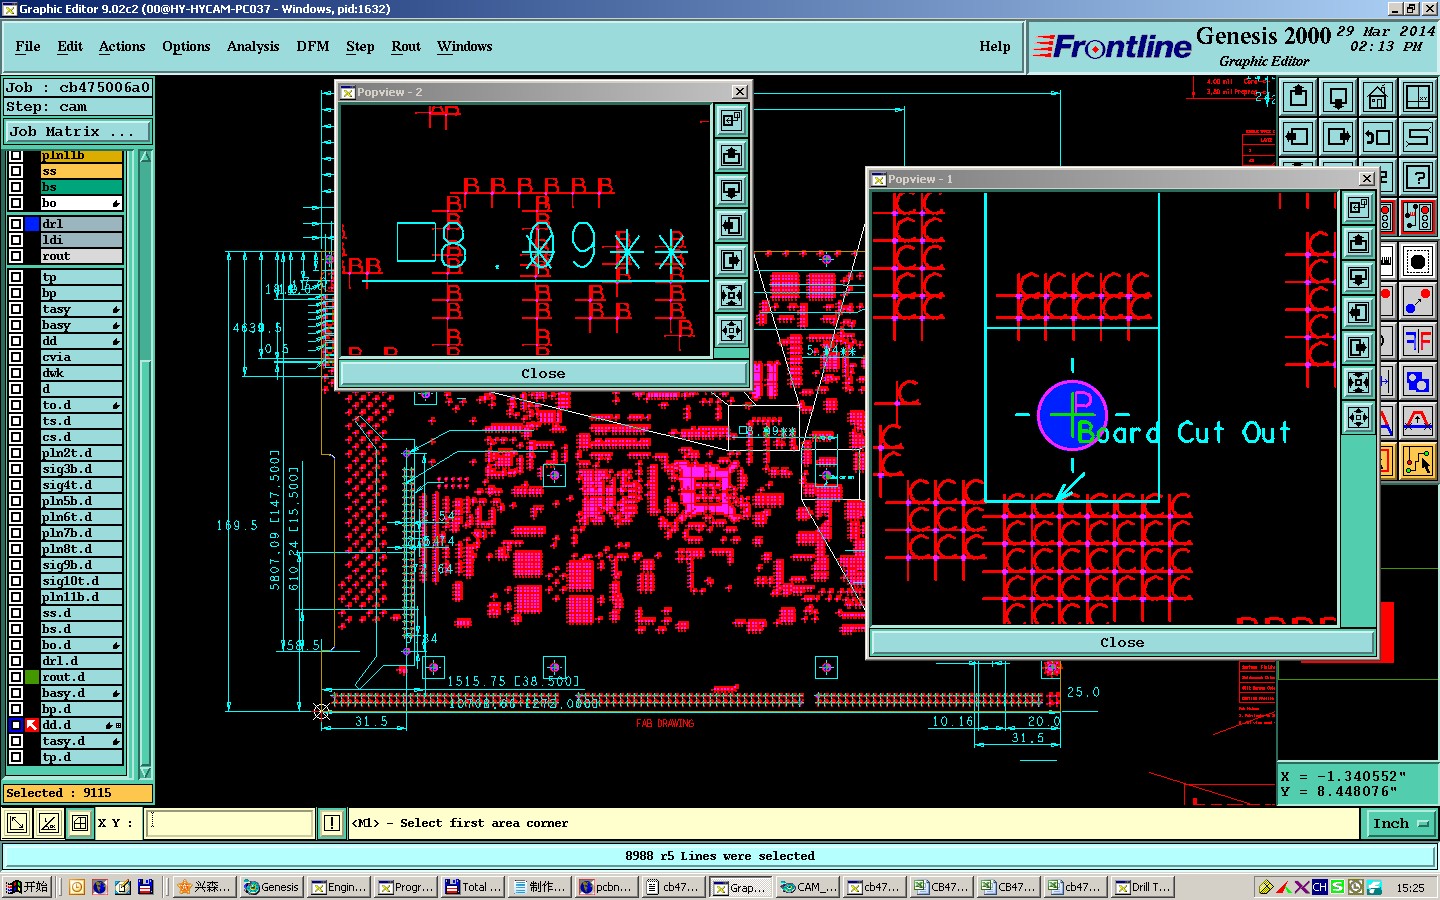Screen dimensions: 1440x900
Task: Click the traffic light net icon in toolbar
Action: click(1418, 217)
